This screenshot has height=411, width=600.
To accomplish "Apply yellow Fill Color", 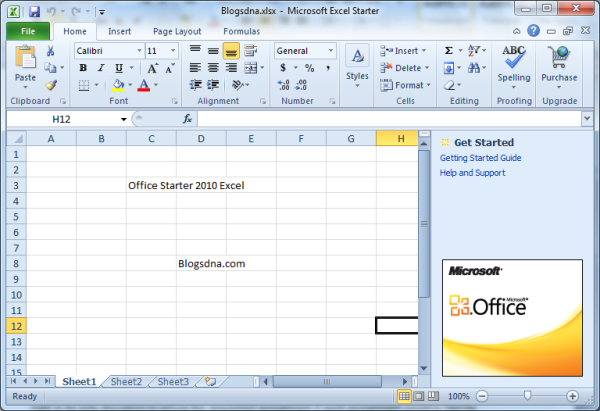I will coord(118,85).
